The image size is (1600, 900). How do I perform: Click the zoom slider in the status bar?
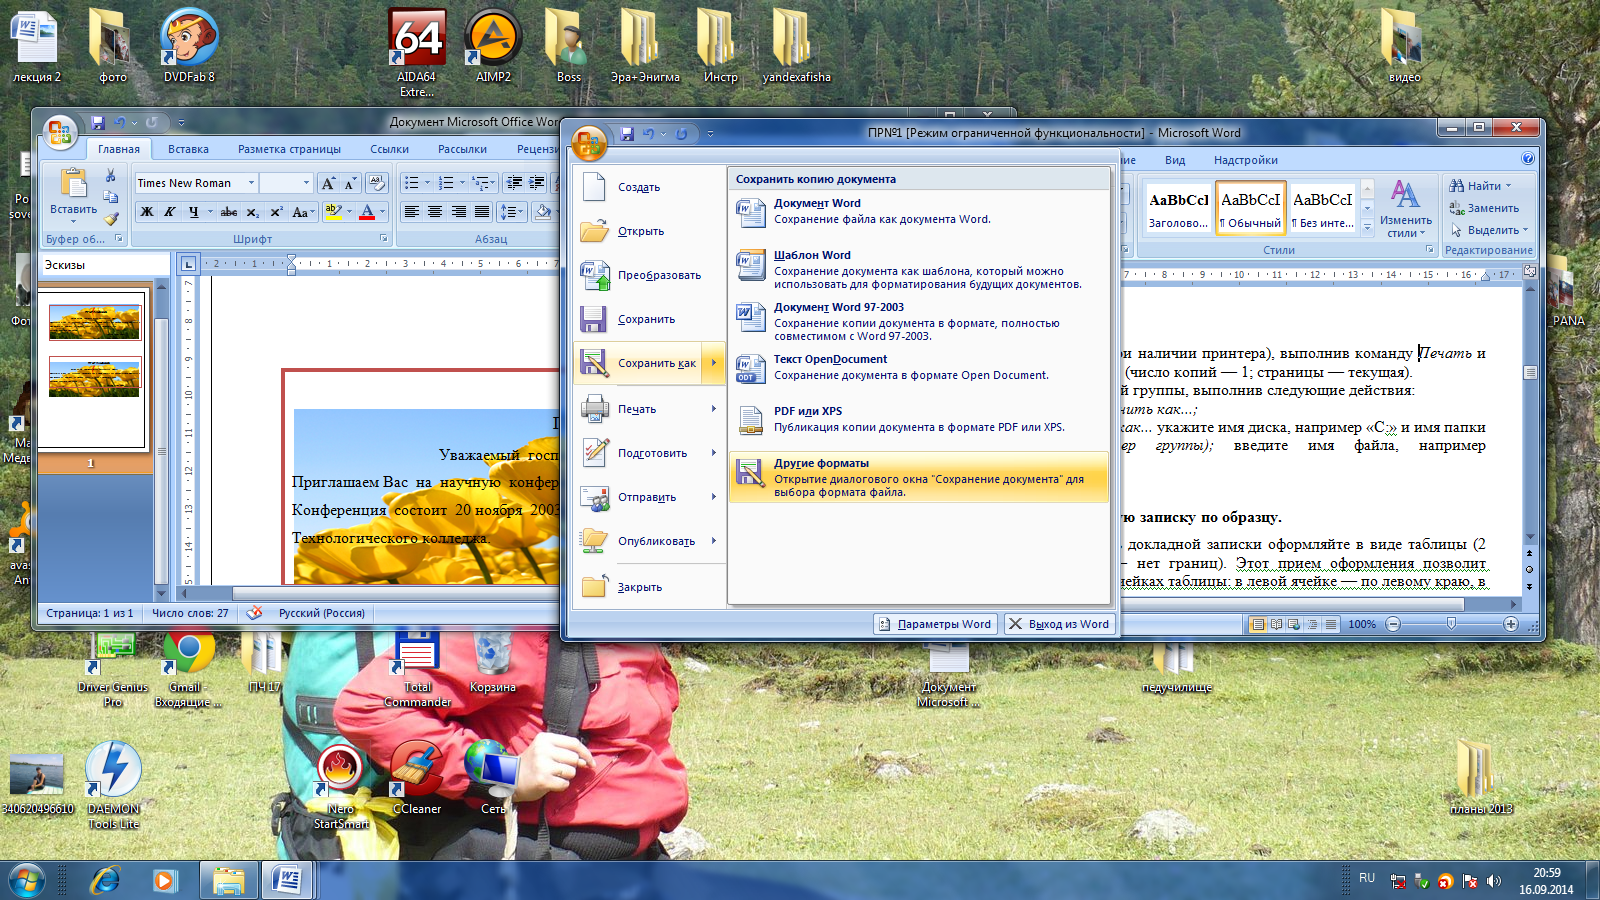pyautogui.click(x=1451, y=624)
